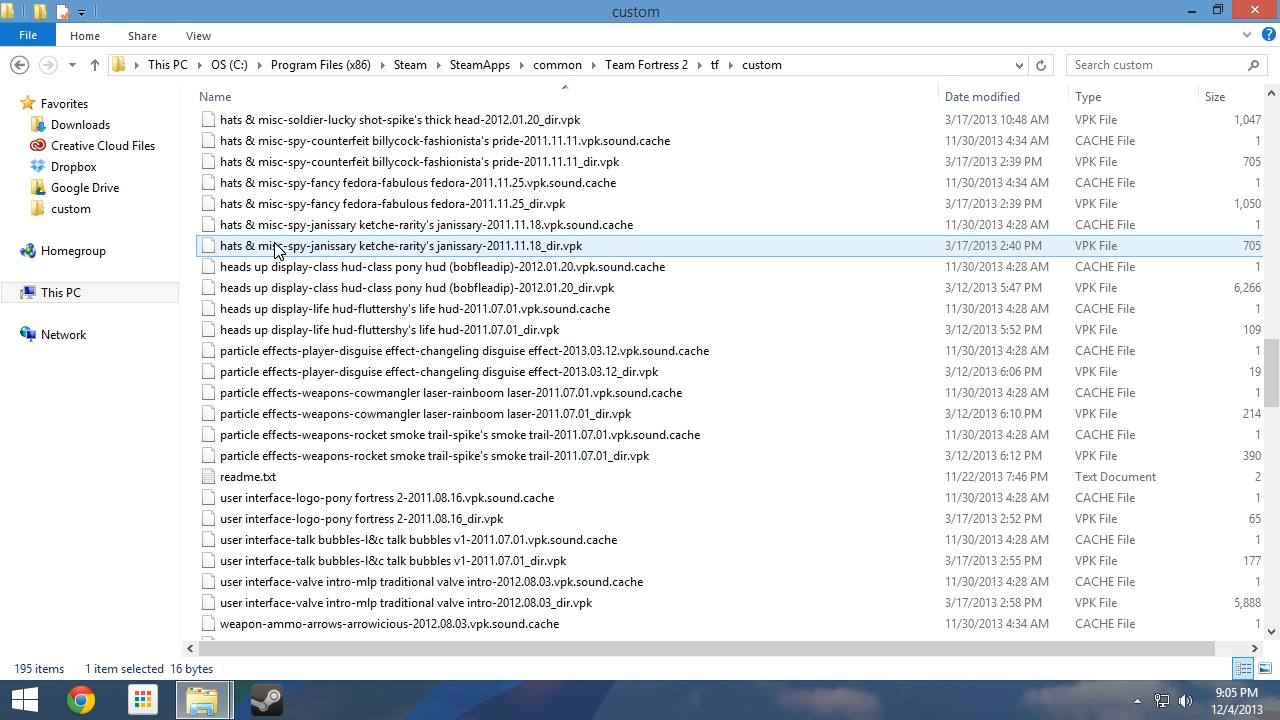Select fluttershy's life hud-2011.07.01_dir.vpk file
The height and width of the screenshot is (720, 1280).
tap(389, 330)
